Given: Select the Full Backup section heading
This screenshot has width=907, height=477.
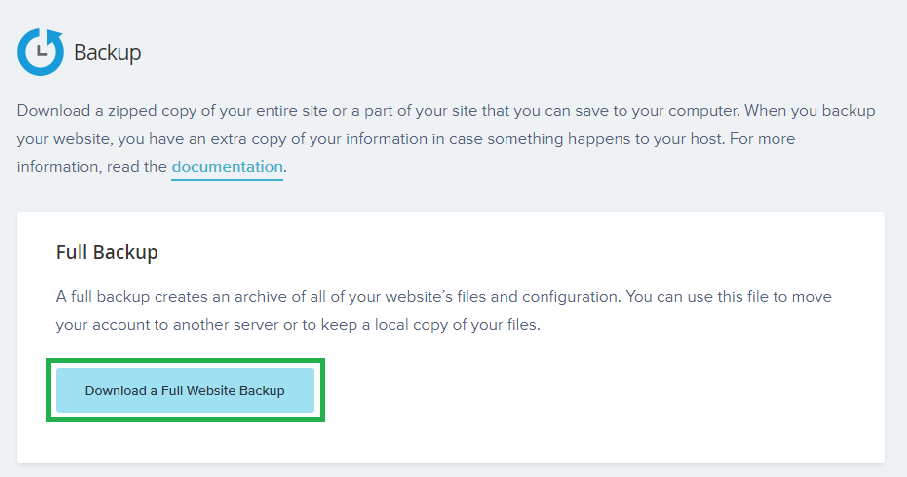Looking at the screenshot, I should 107,252.
